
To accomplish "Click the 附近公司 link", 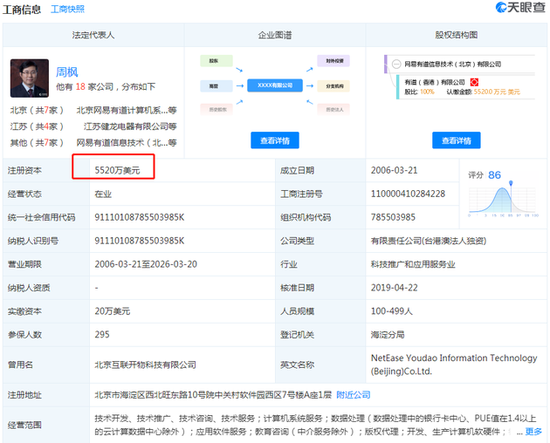I will coord(353,395).
